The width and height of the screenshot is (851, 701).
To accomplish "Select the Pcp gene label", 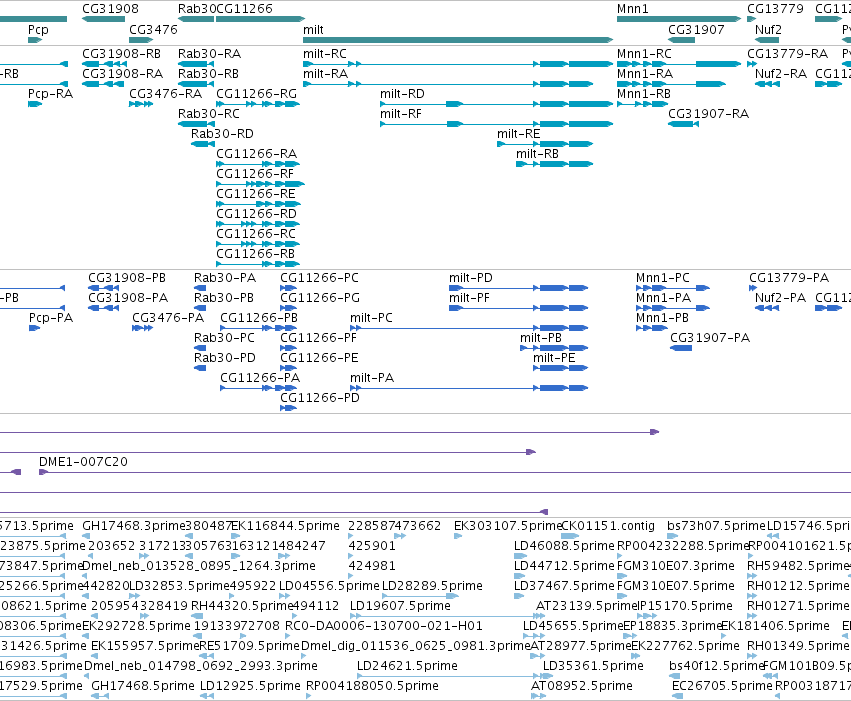I will (38, 30).
